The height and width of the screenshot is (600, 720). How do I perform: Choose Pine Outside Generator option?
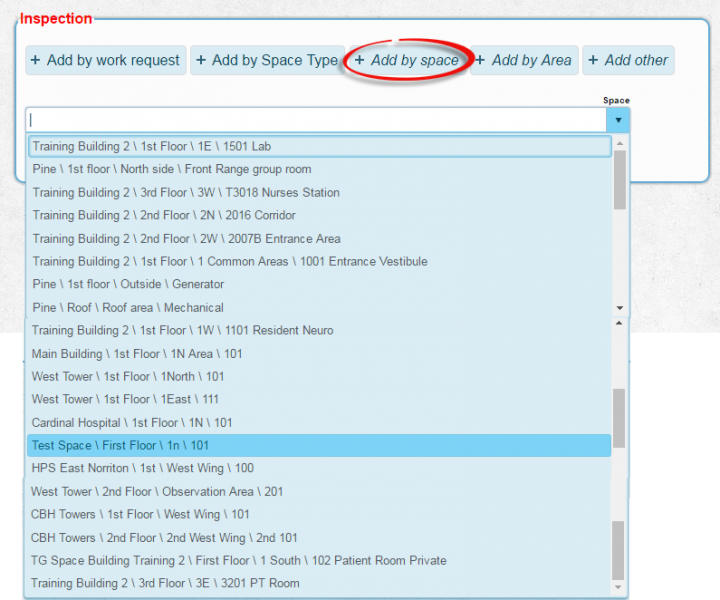(x=318, y=284)
